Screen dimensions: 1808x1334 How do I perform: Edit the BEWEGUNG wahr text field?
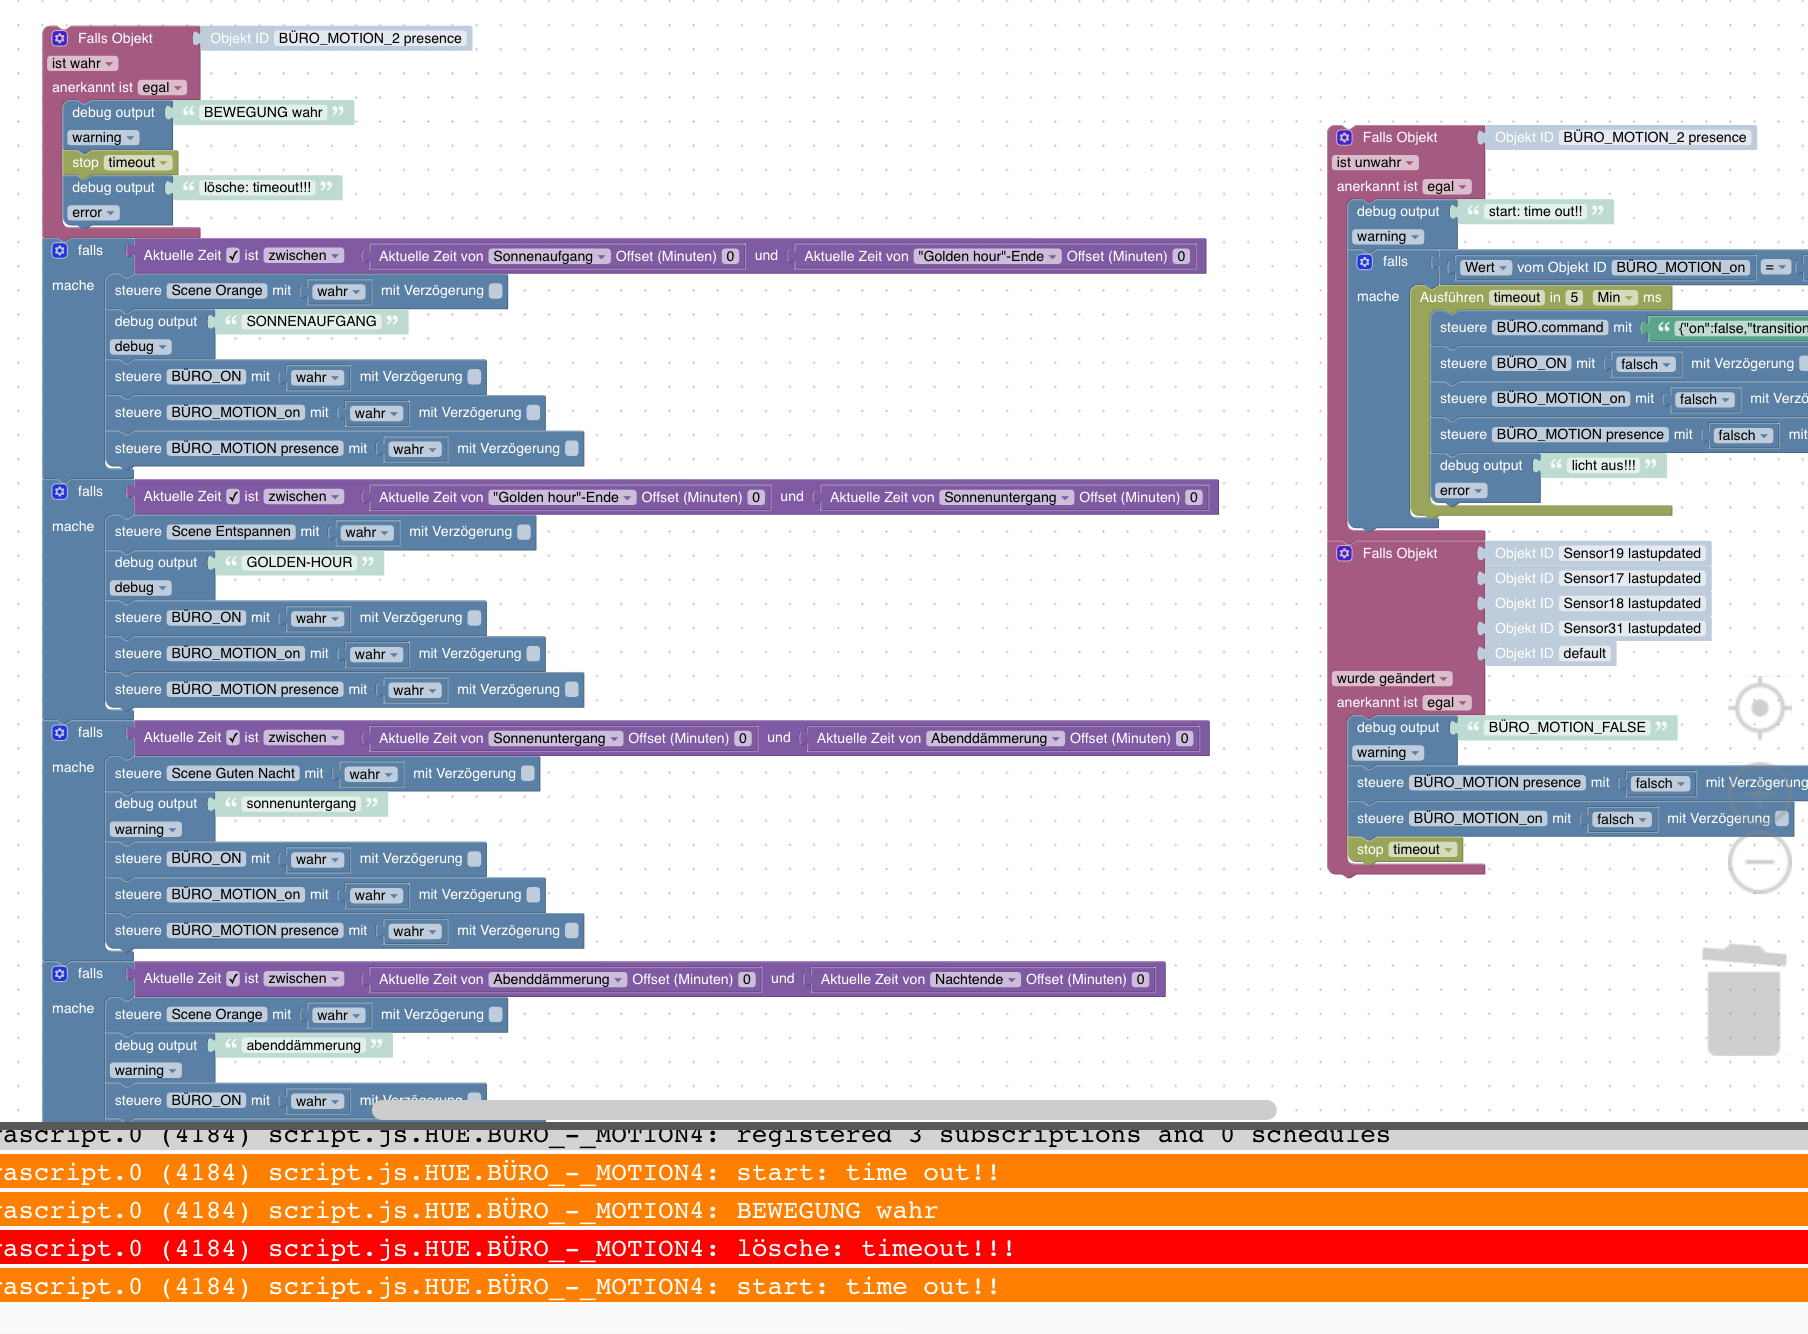click(263, 112)
